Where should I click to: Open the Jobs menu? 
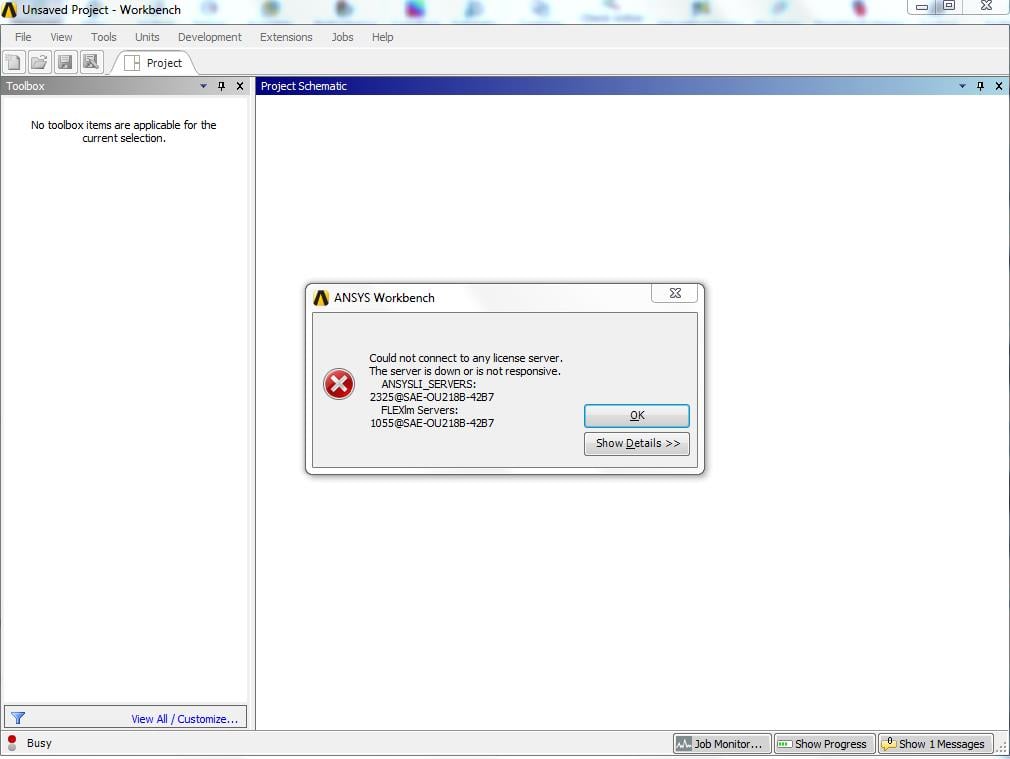coord(342,37)
